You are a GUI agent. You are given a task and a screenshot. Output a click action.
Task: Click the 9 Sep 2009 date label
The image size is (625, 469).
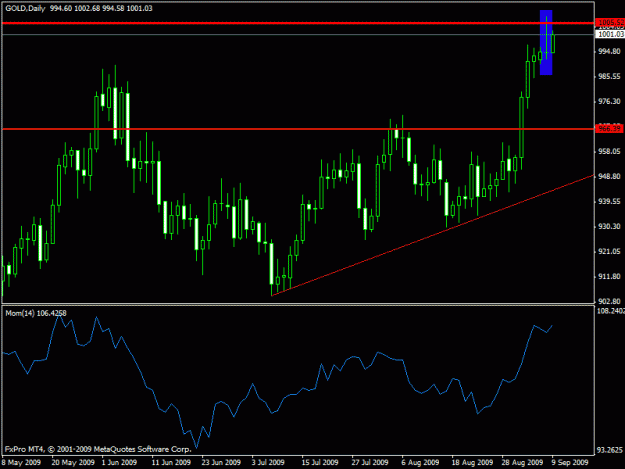pyautogui.click(x=570, y=462)
